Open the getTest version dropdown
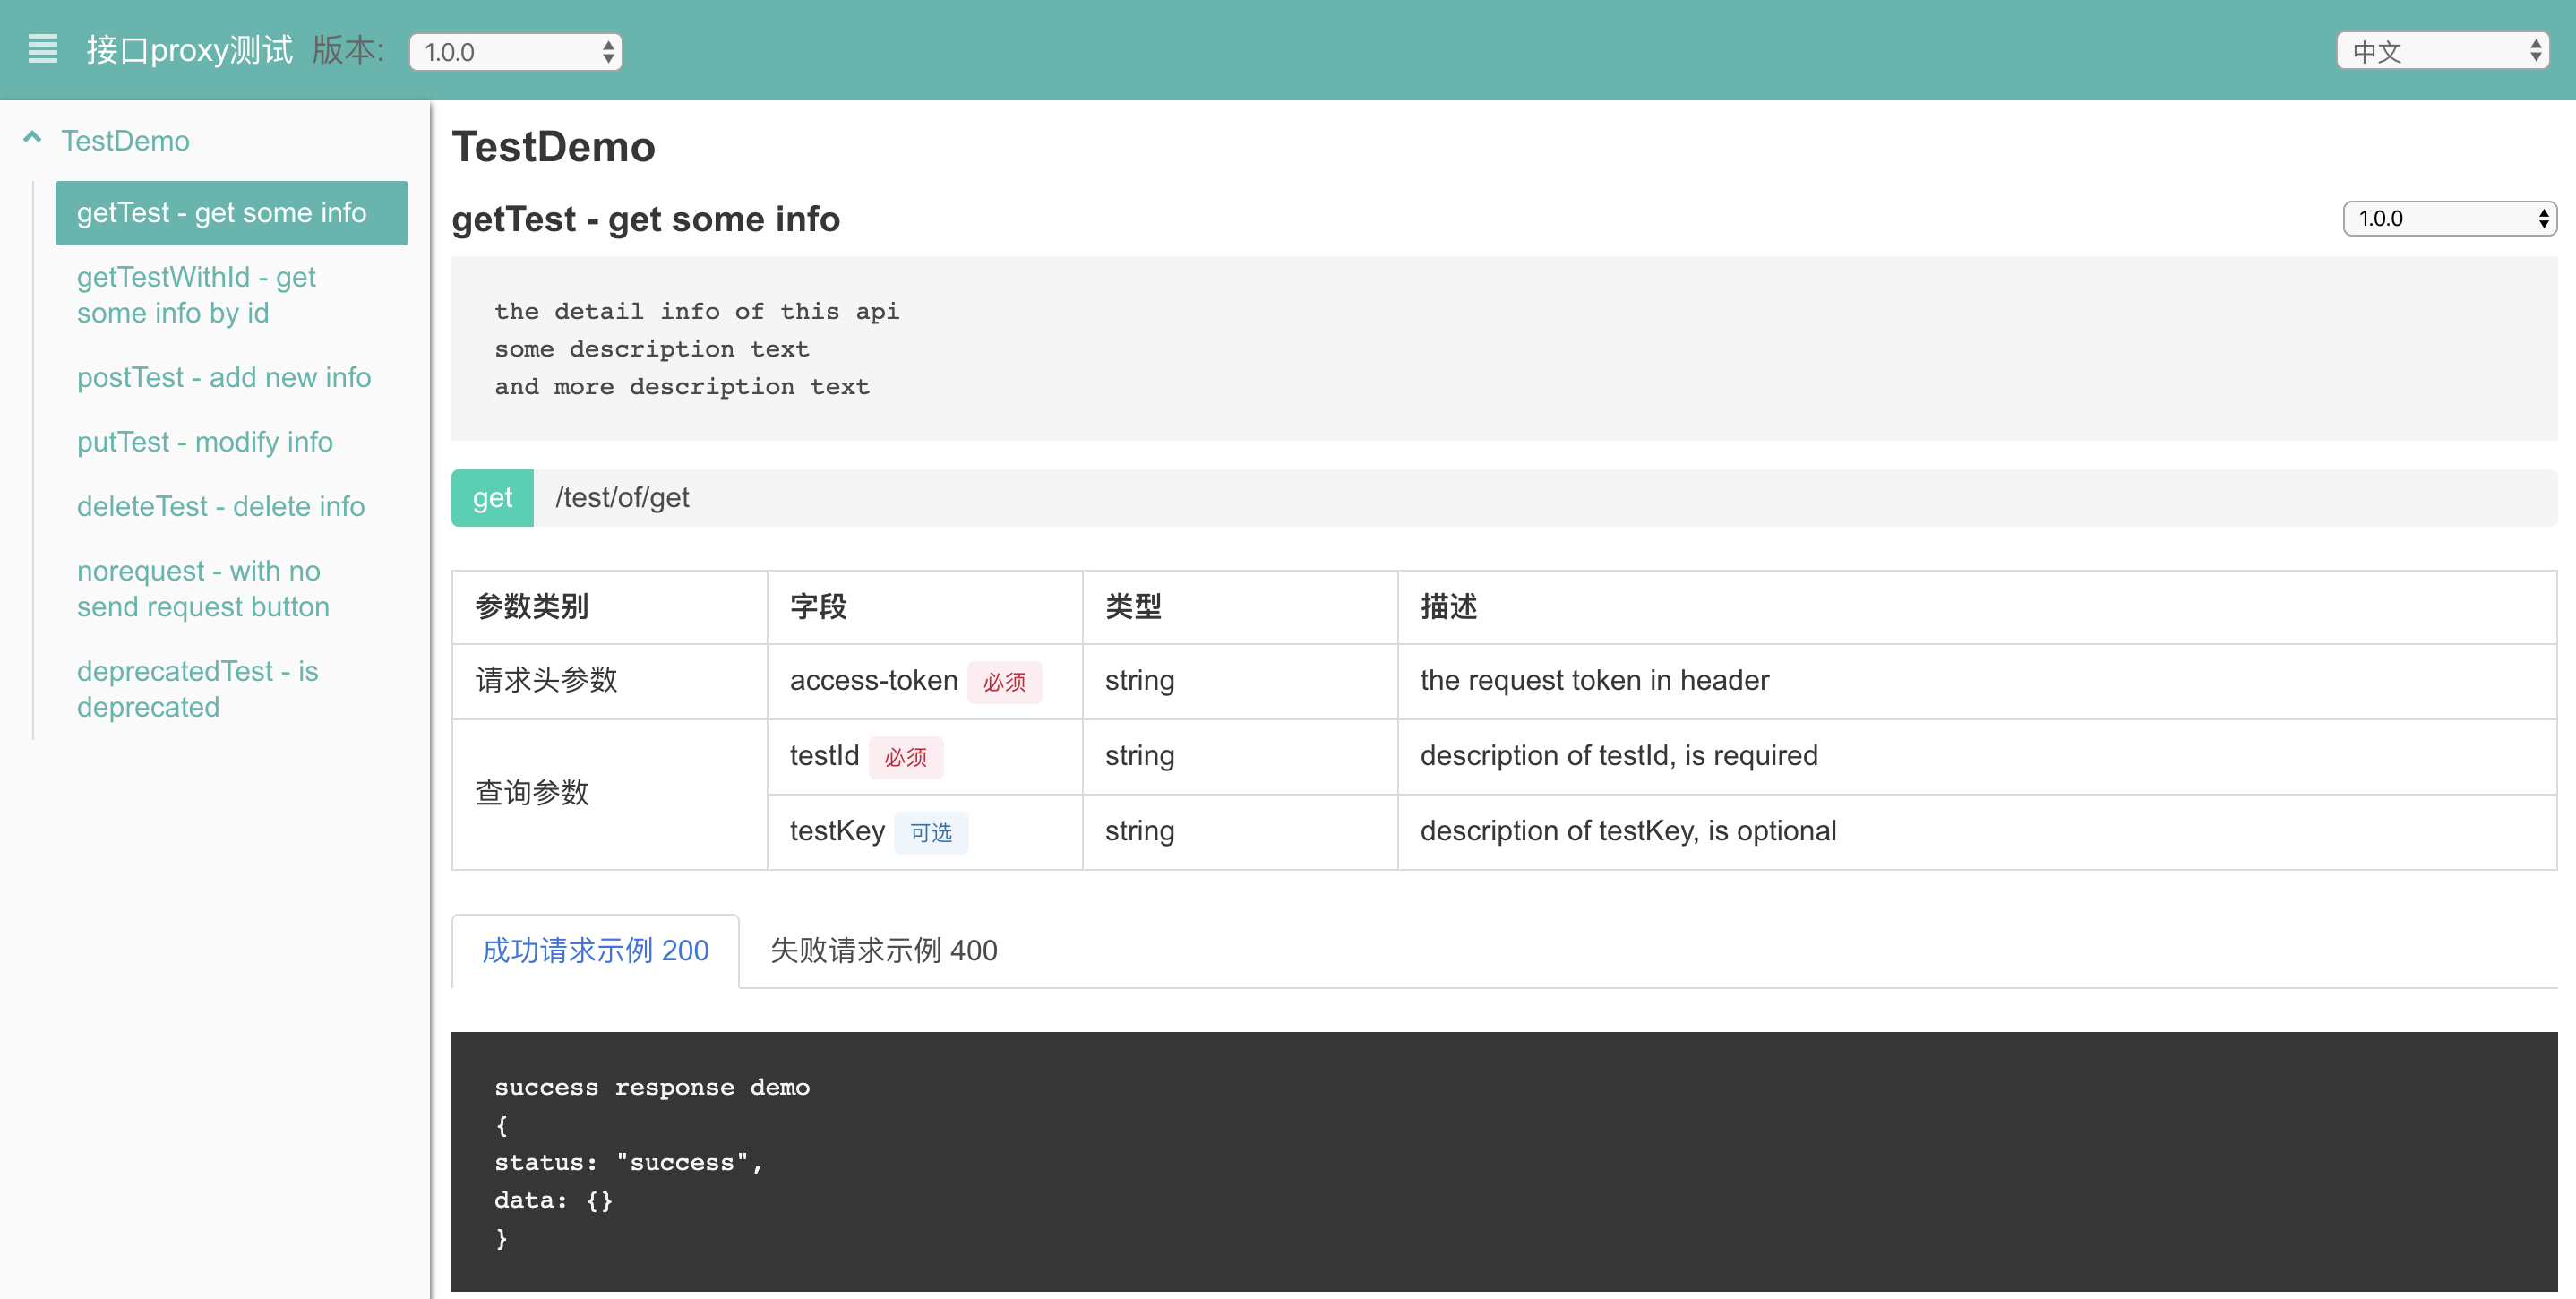This screenshot has width=2576, height=1299. [x=2448, y=218]
